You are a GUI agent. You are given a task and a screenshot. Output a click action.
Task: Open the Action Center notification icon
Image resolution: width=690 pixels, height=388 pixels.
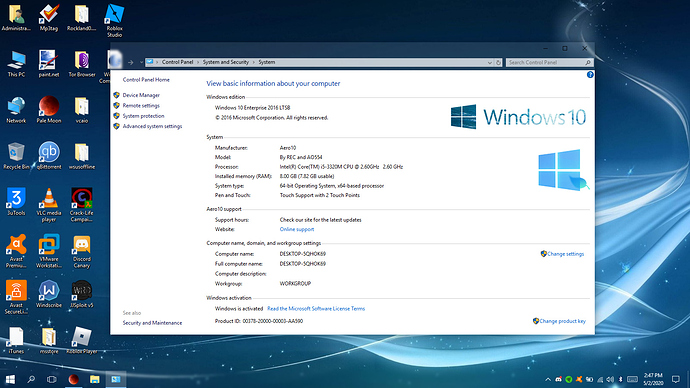click(675, 379)
